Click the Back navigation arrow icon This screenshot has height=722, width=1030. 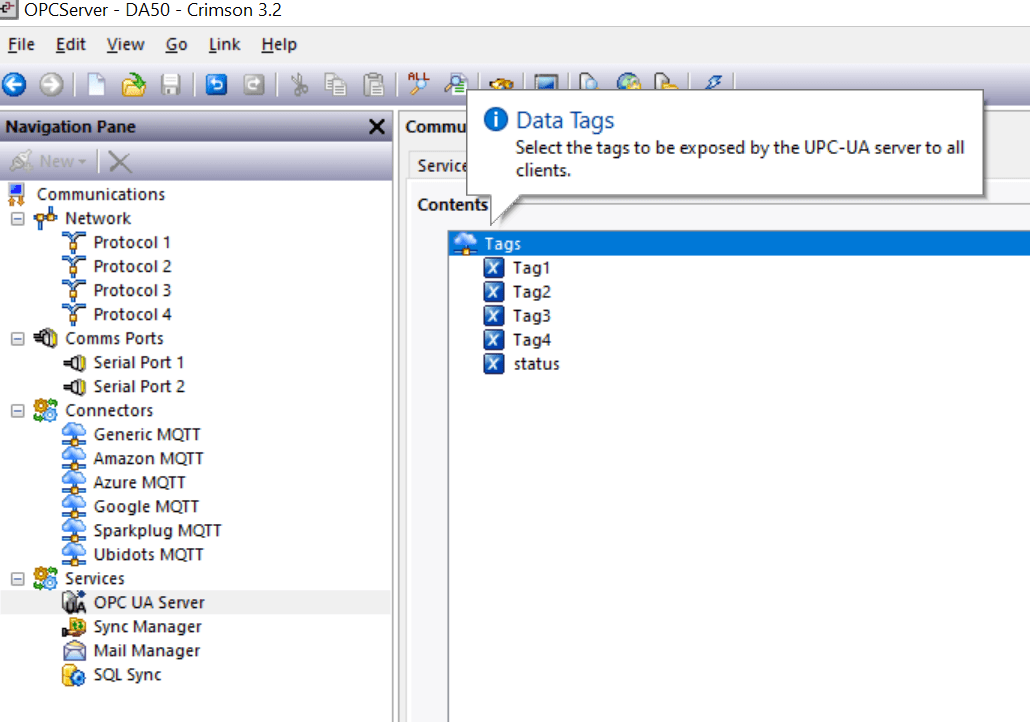click(x=14, y=85)
